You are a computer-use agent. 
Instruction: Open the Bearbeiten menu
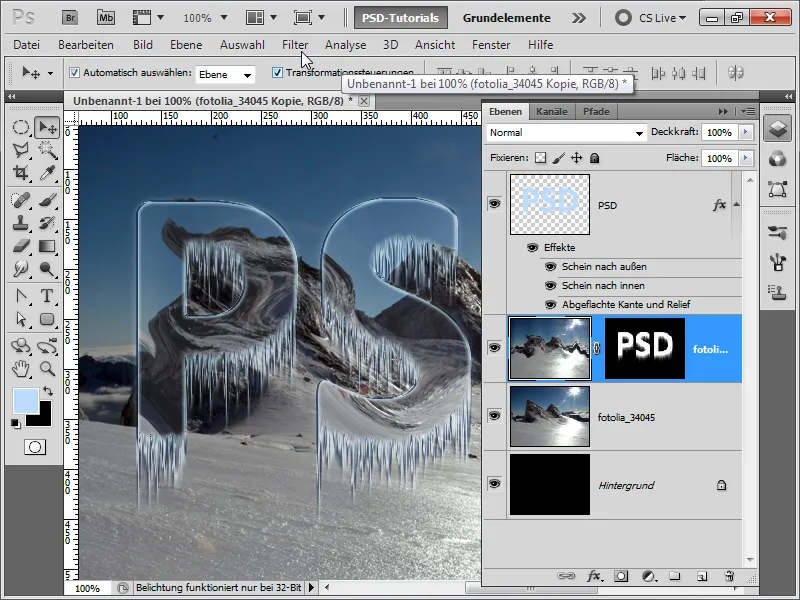pos(86,45)
